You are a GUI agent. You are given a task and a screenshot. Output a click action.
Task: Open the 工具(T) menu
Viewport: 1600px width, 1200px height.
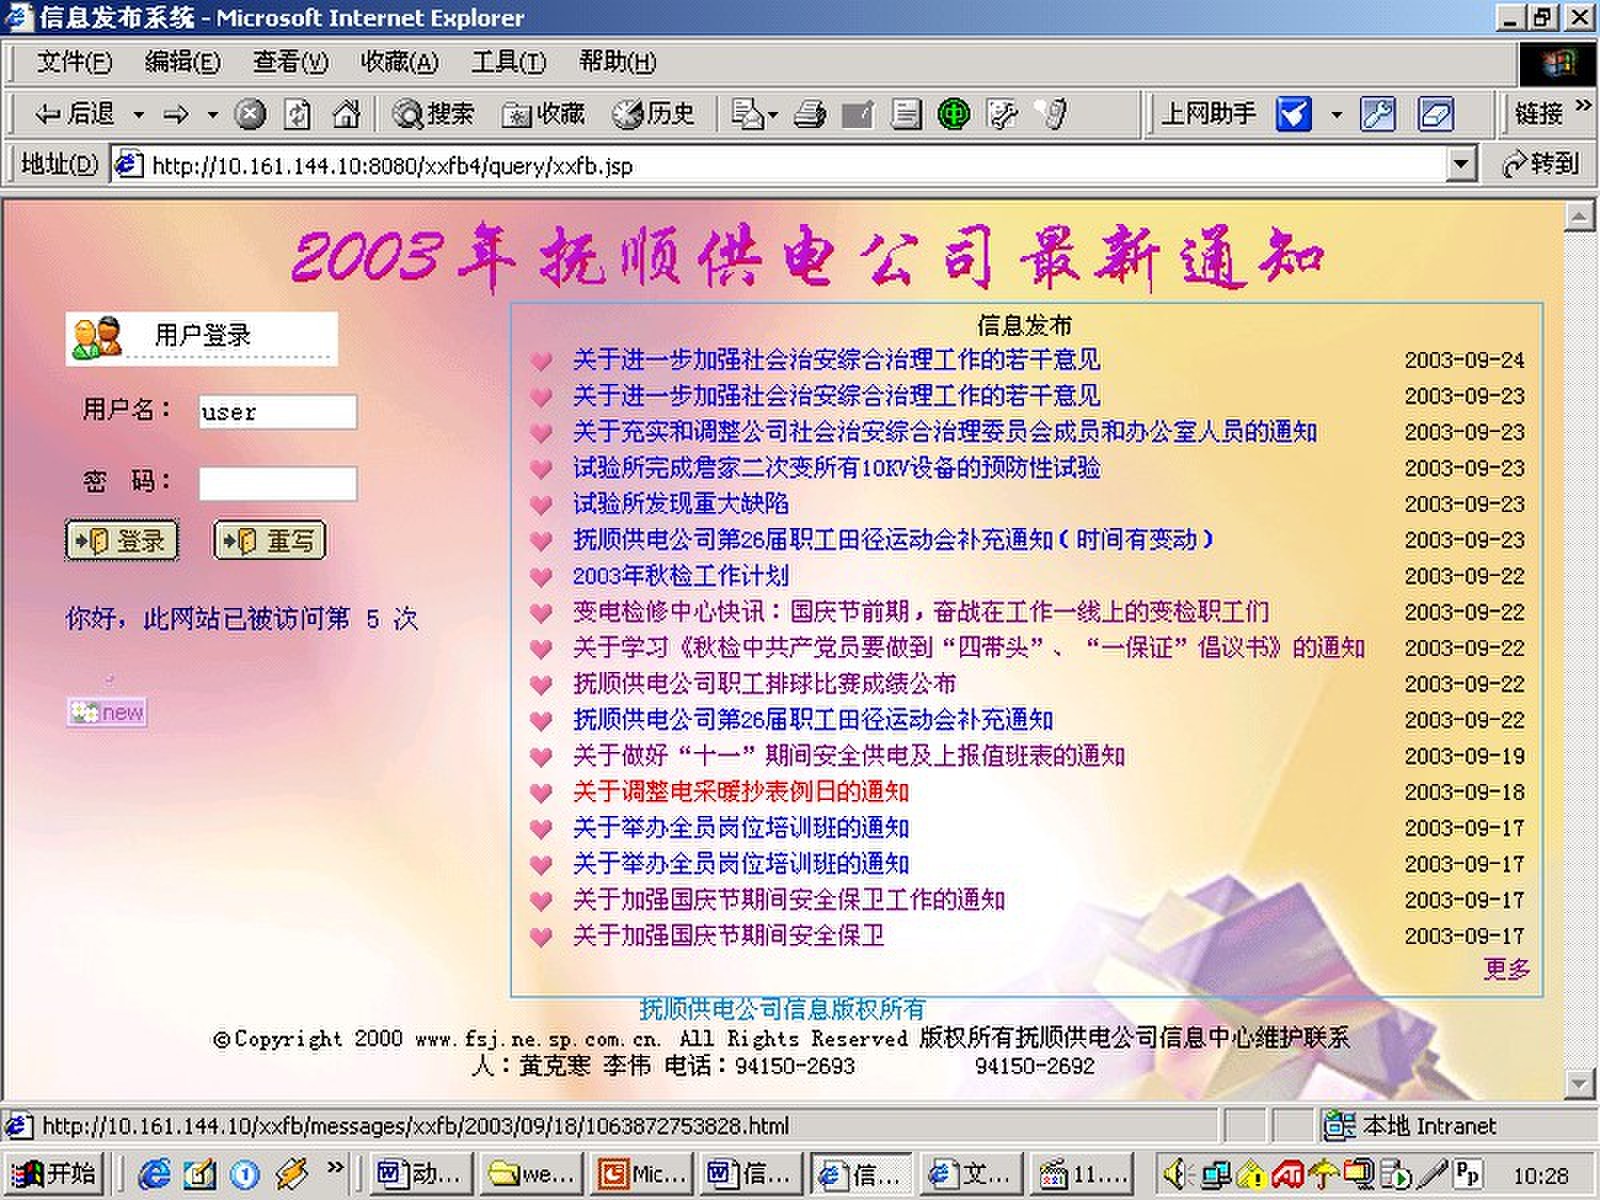pyautogui.click(x=508, y=62)
